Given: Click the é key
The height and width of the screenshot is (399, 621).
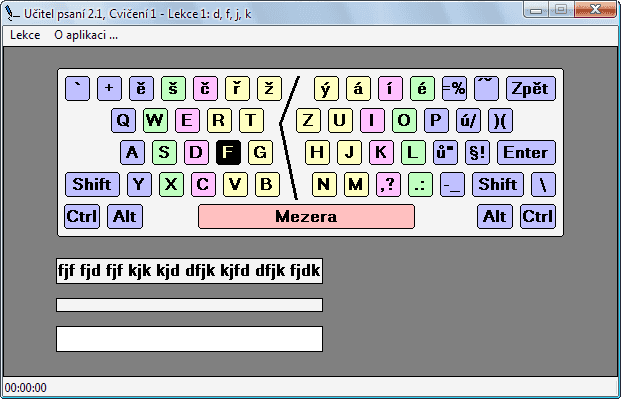Looking at the screenshot, I should (422, 88).
